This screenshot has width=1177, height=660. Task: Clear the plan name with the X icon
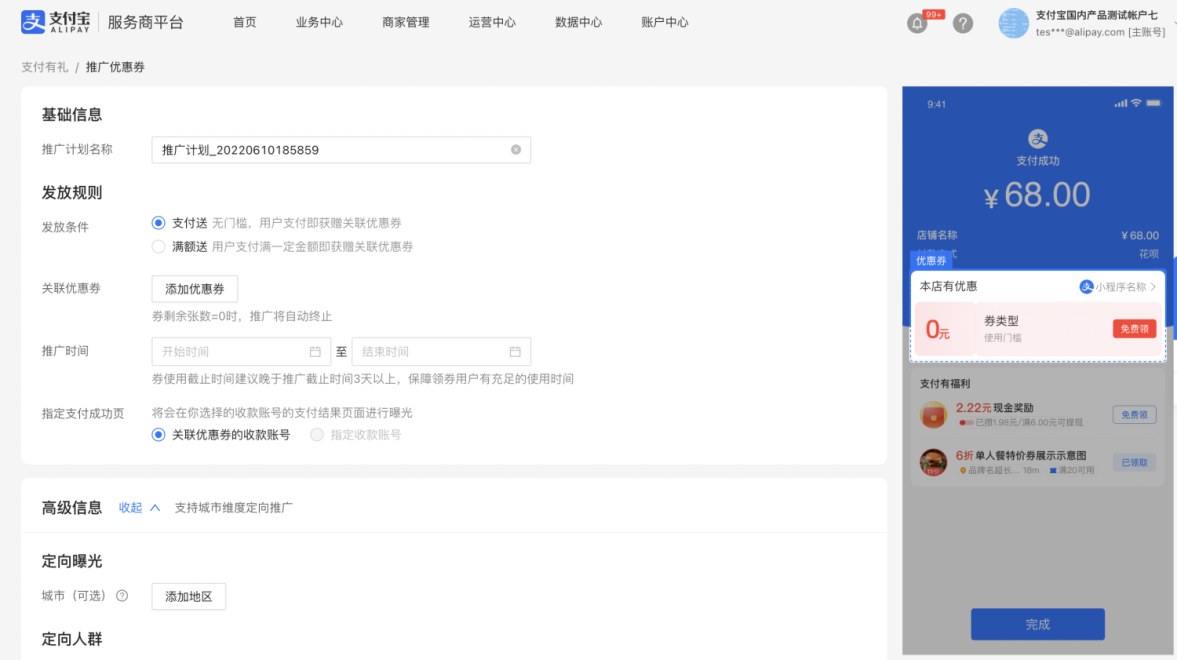(x=516, y=149)
